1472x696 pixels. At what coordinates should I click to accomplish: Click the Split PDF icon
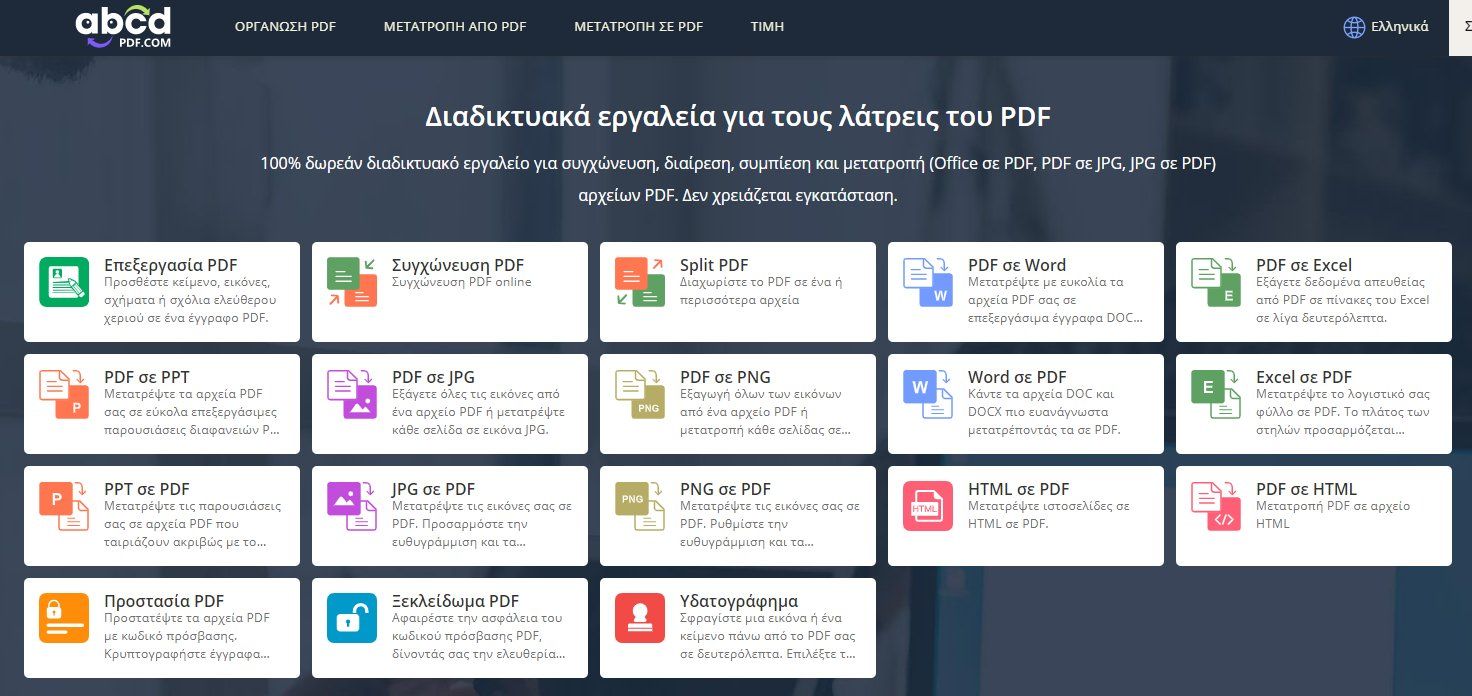tap(640, 282)
